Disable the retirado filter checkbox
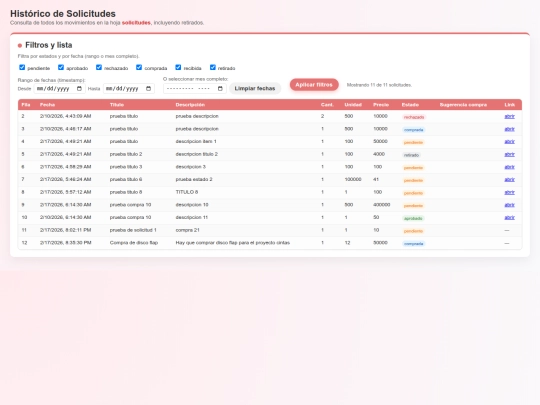Screen dimensions: 540x405 tap(212, 67)
